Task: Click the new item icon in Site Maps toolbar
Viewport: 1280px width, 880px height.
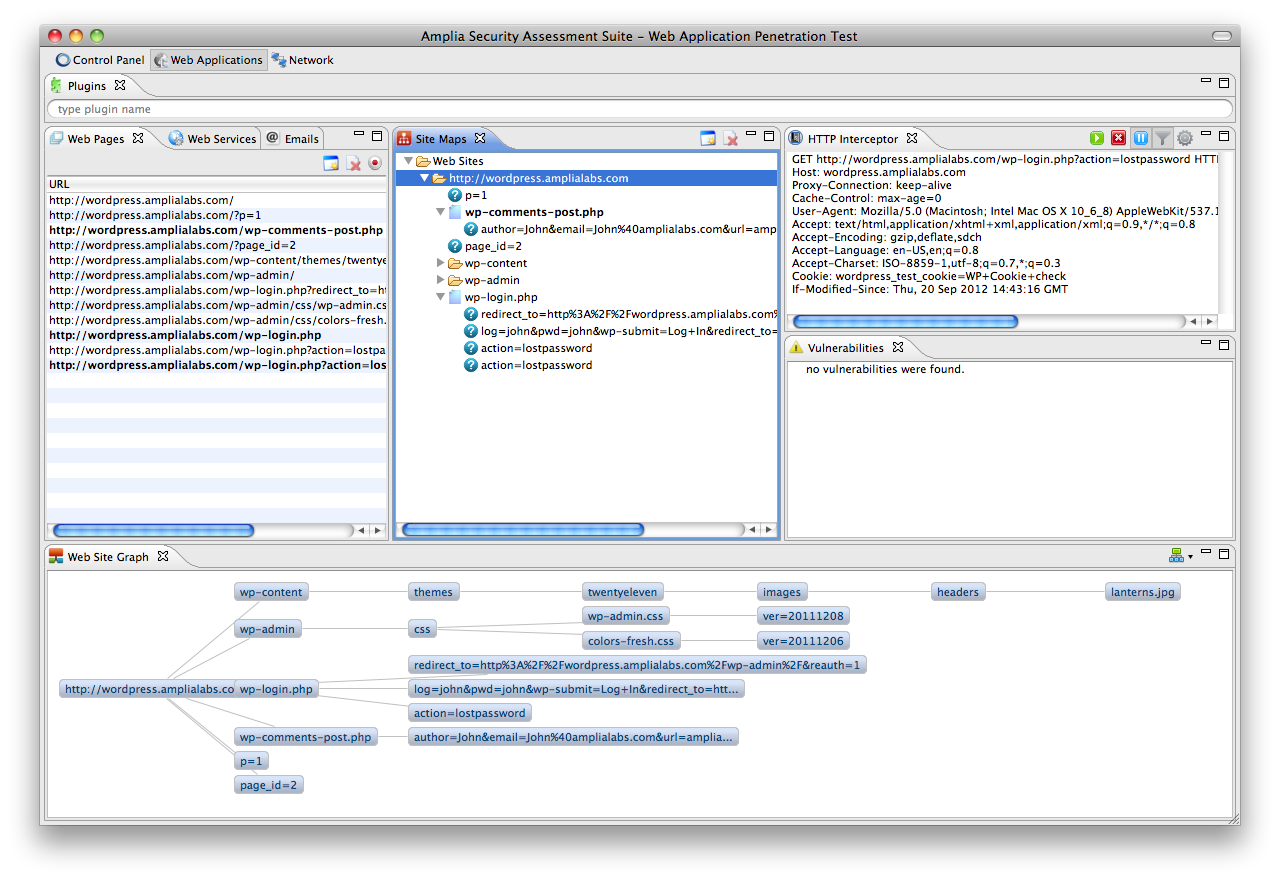Action: point(708,139)
